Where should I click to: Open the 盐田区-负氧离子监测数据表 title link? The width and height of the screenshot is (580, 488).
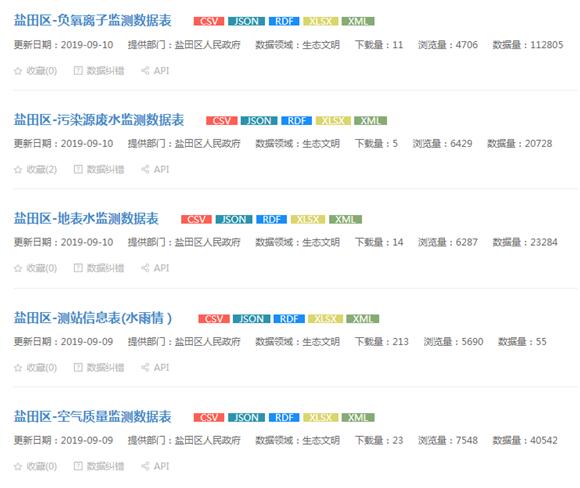click(x=92, y=21)
